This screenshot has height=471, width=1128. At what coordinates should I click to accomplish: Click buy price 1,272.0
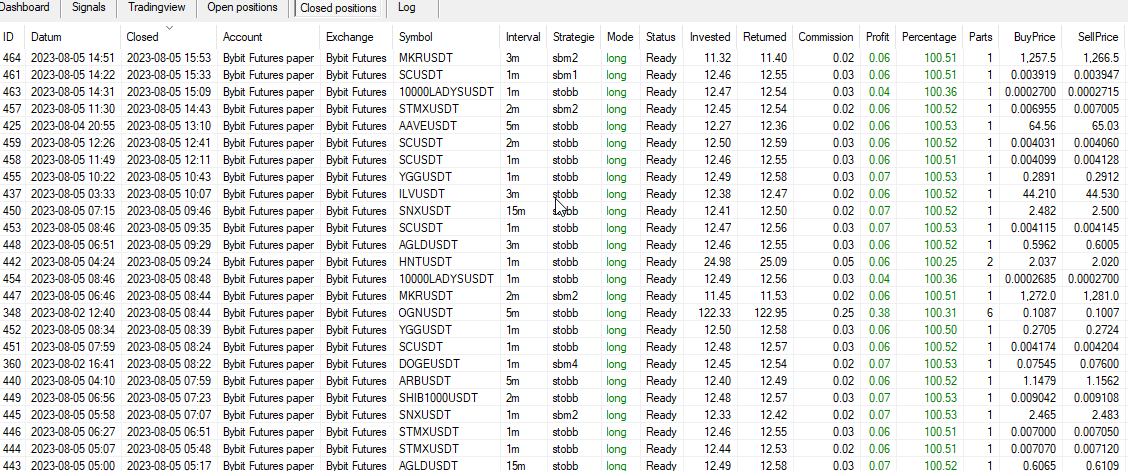[x=1038, y=296]
